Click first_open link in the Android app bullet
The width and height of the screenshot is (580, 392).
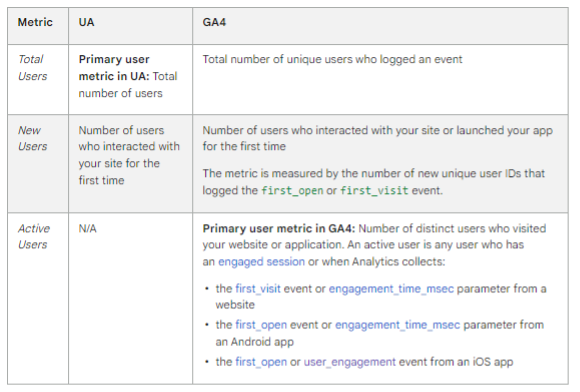[x=261, y=325]
